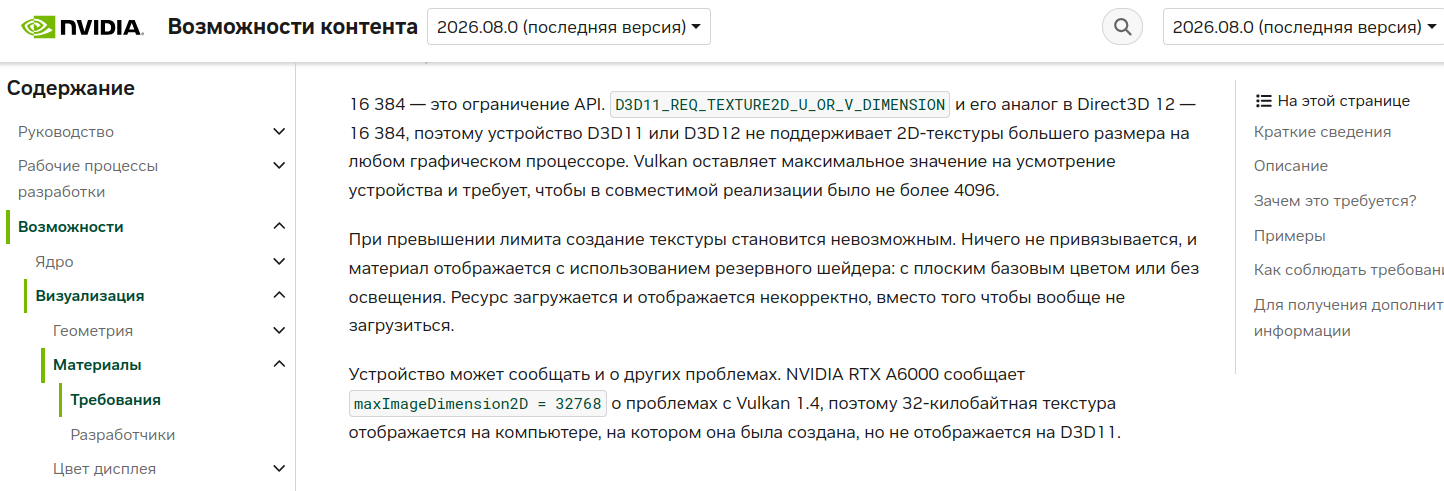Click the Содержание sidebar heading

71,88
